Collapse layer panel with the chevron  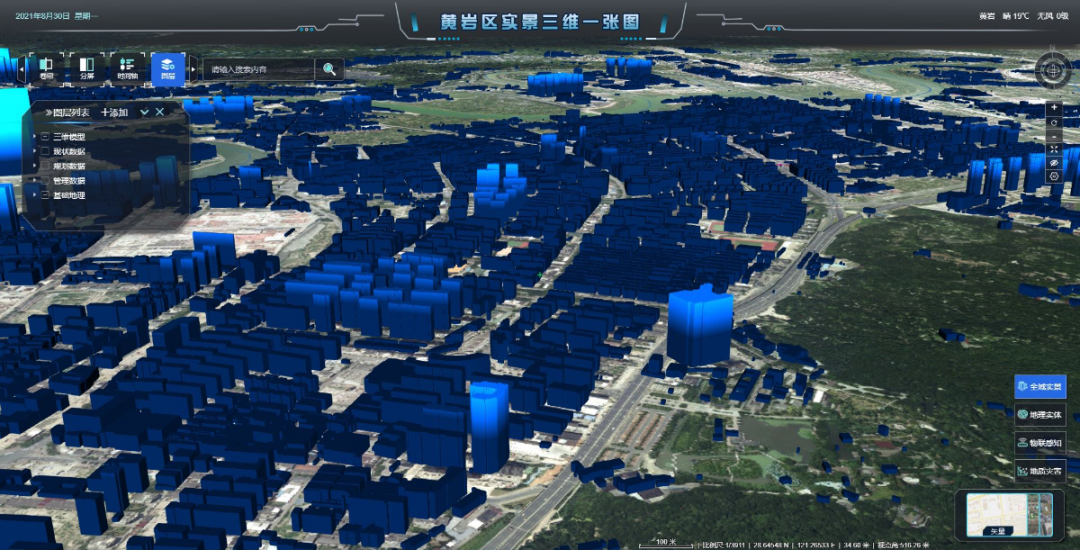(x=144, y=112)
